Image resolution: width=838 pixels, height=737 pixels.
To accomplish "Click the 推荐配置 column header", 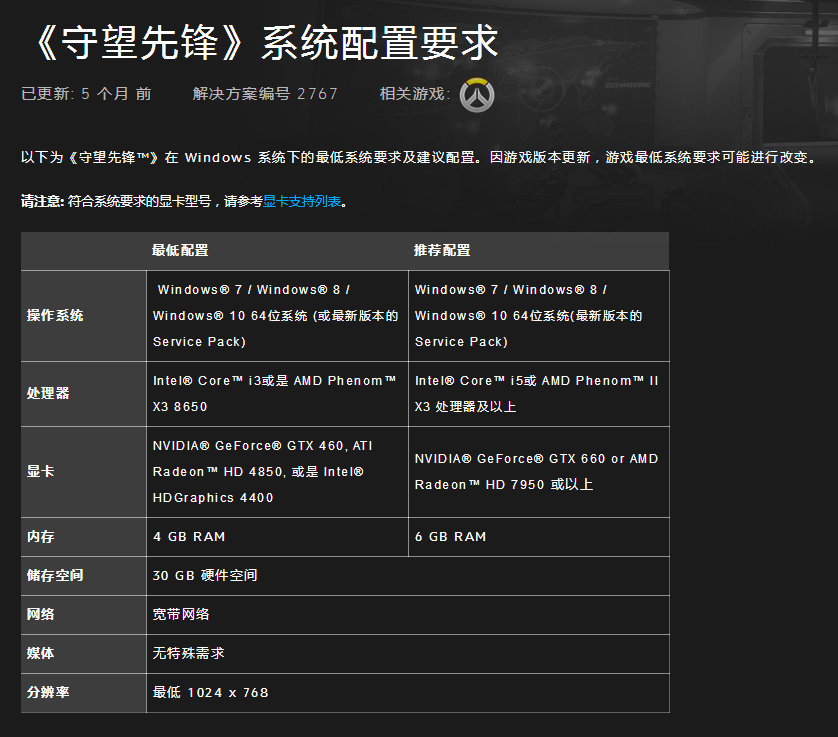I will tap(442, 250).
